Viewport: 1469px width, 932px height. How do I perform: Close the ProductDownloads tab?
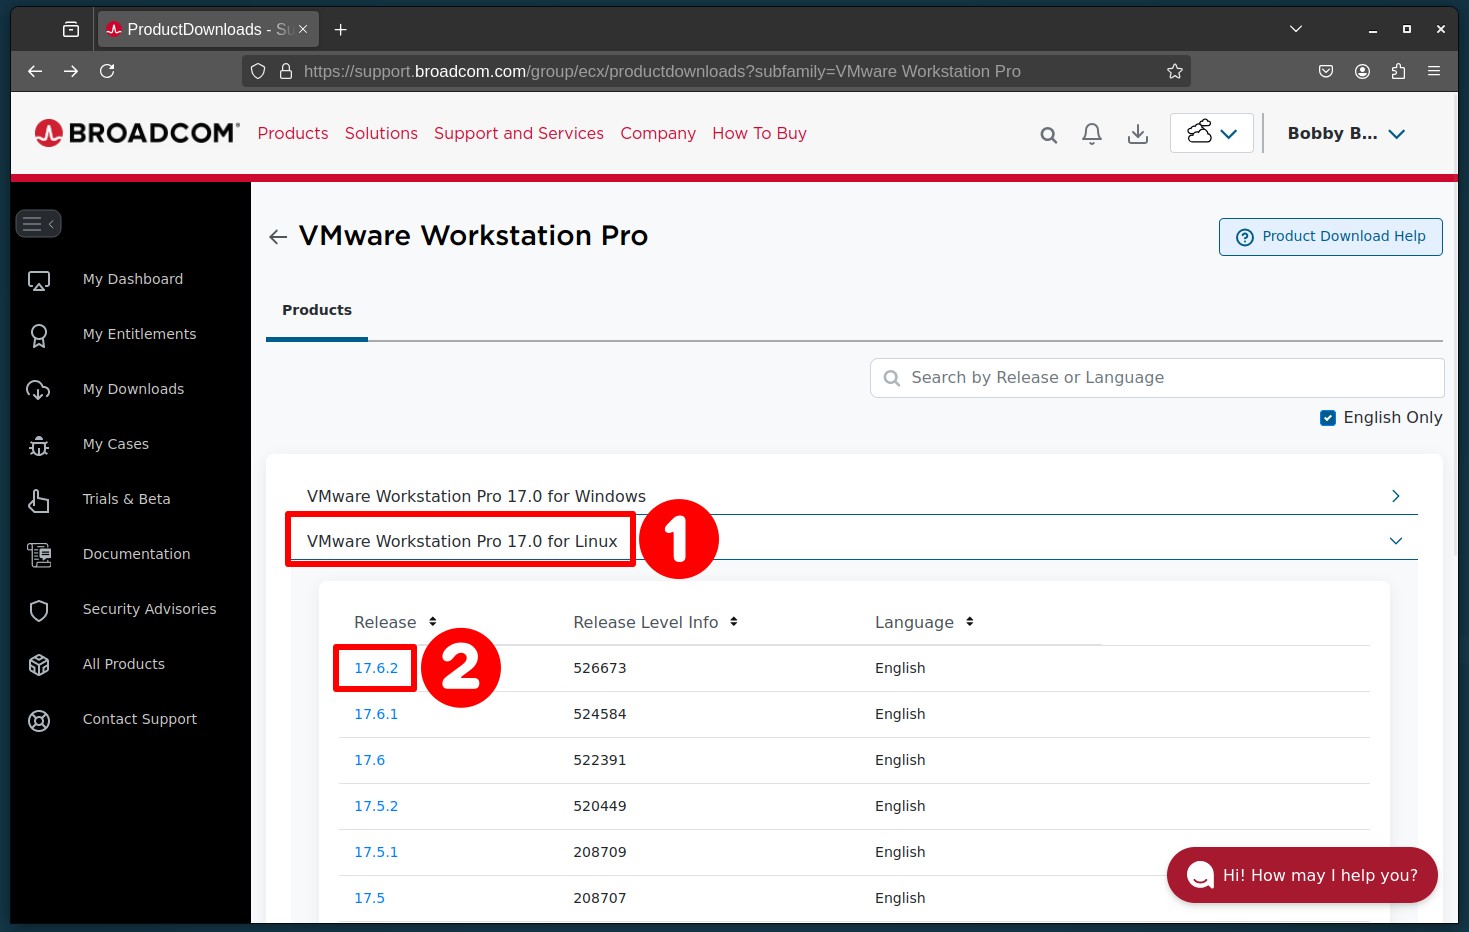click(x=303, y=29)
